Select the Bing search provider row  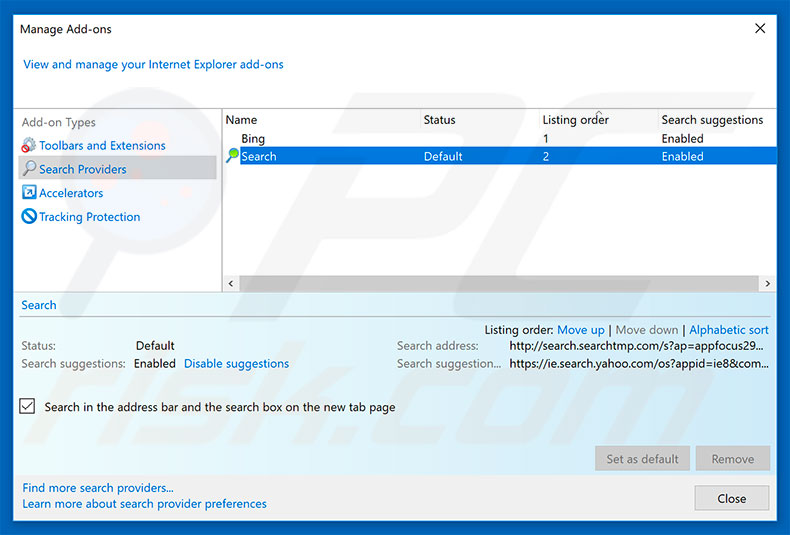pyautogui.click(x=253, y=139)
